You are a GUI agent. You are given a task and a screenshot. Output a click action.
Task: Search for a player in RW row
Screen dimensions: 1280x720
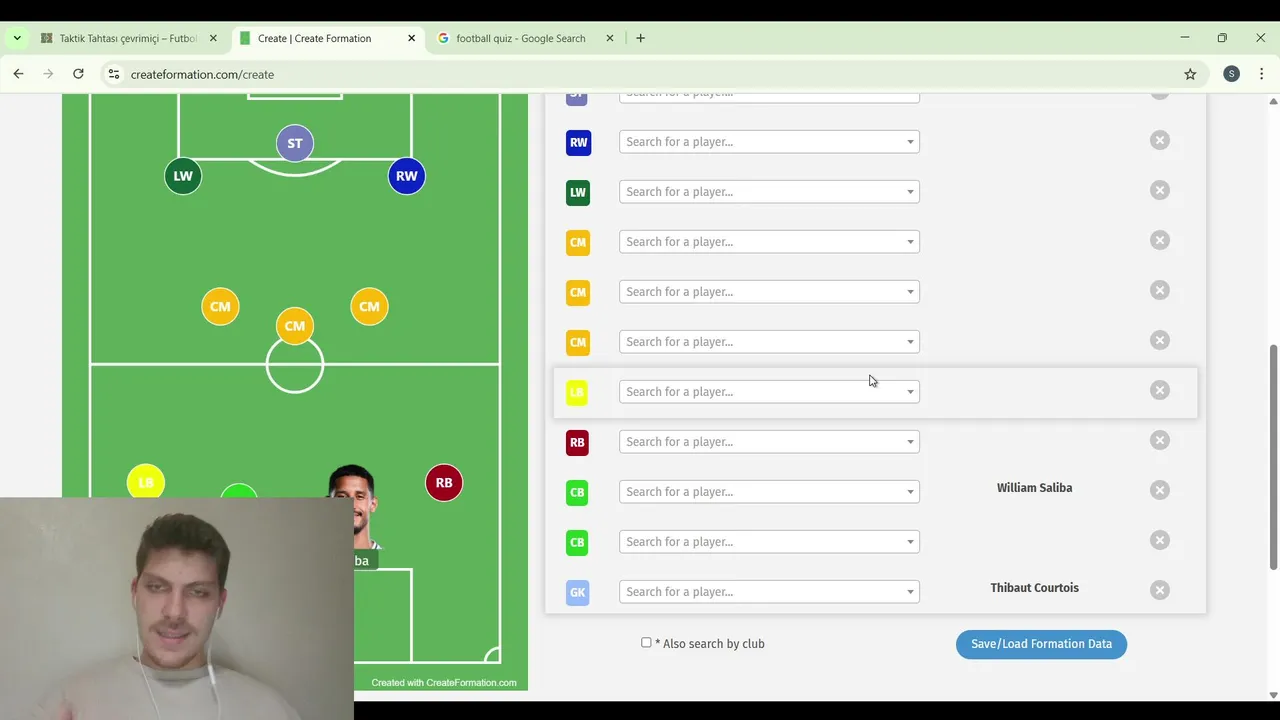769,142
